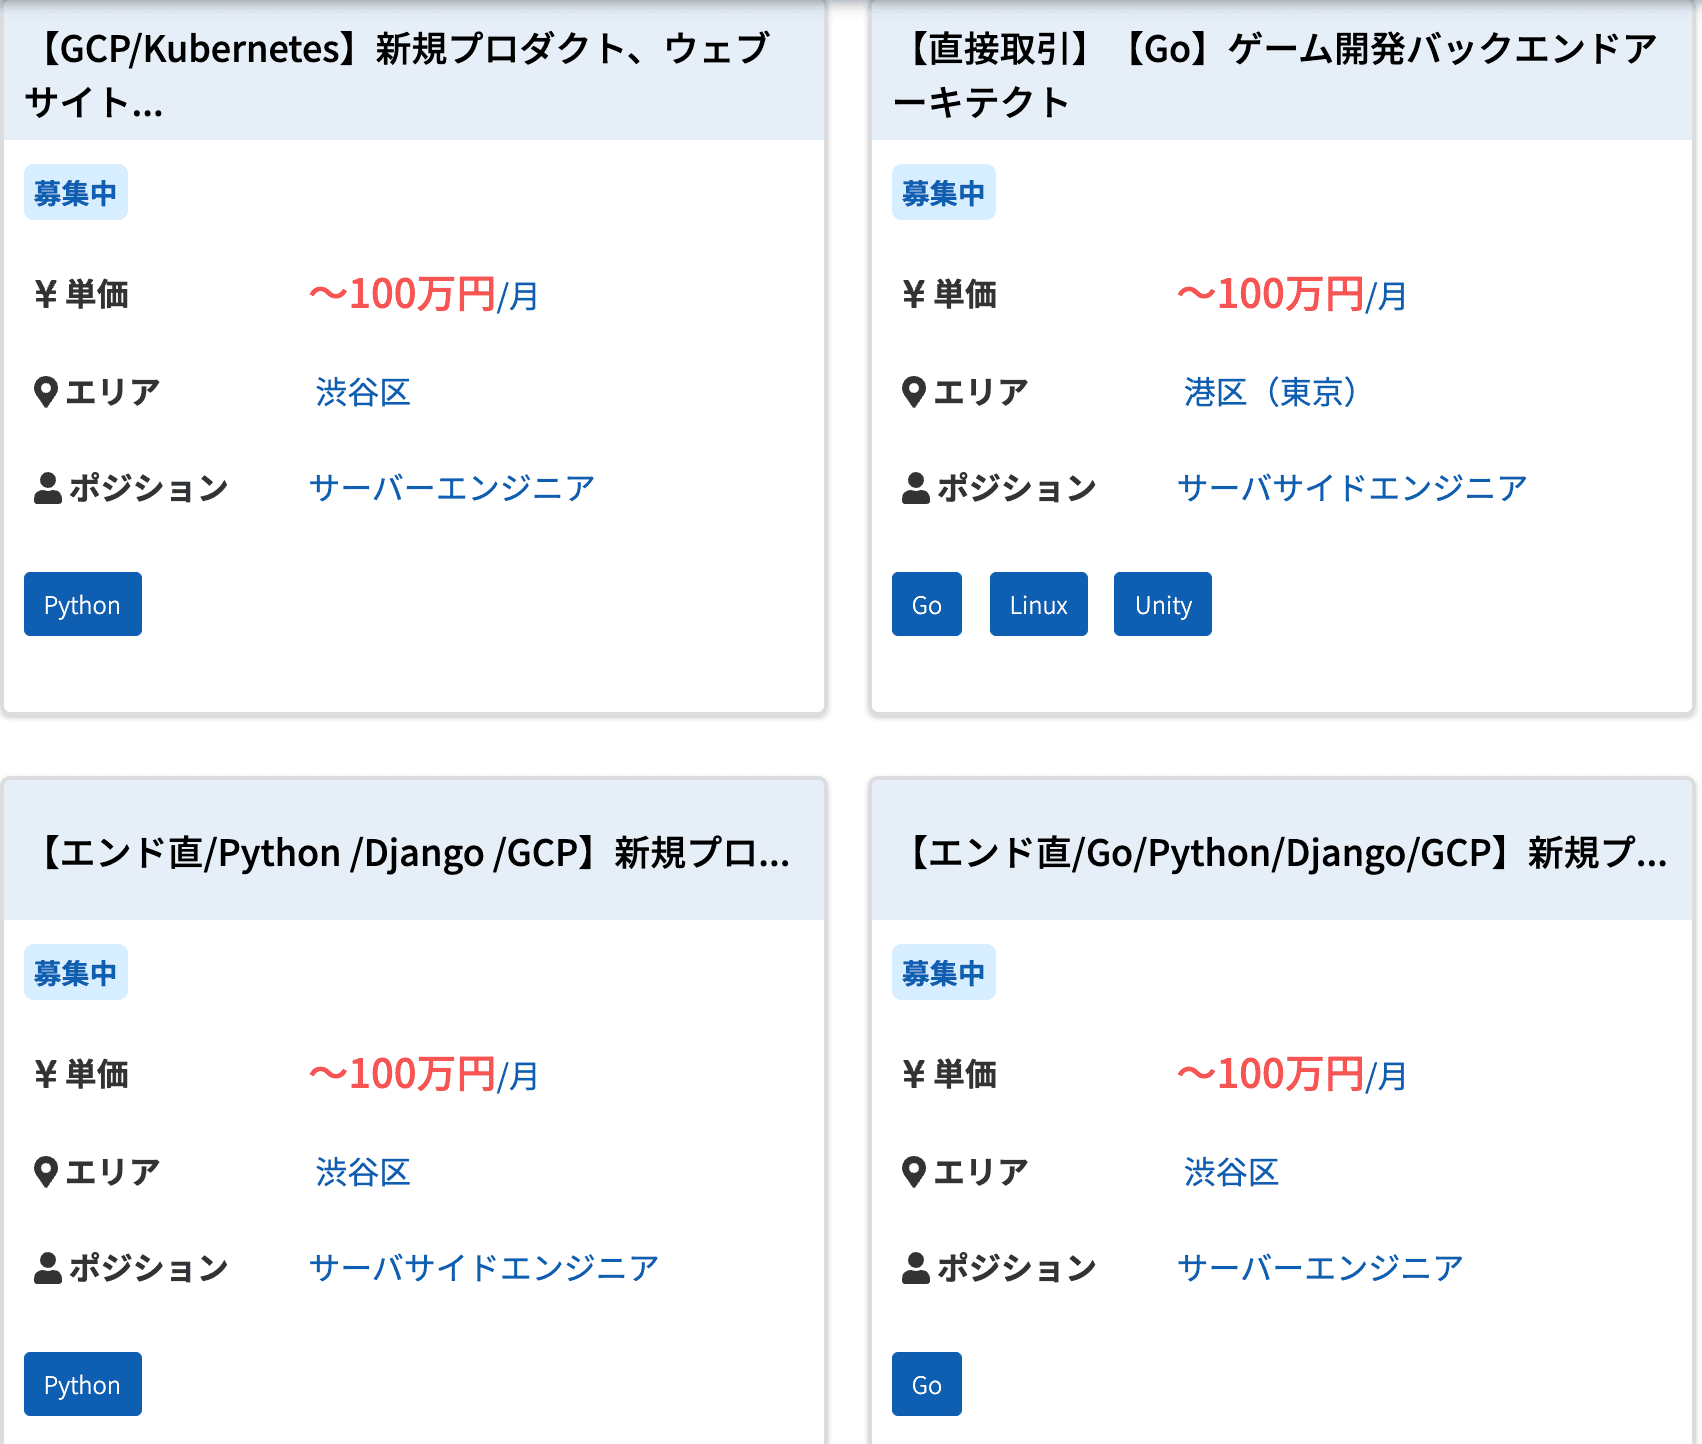Screen dimensions: 1702x1444
Task: Click the person icon in the bottom-left card
Action: [x=47, y=1268]
